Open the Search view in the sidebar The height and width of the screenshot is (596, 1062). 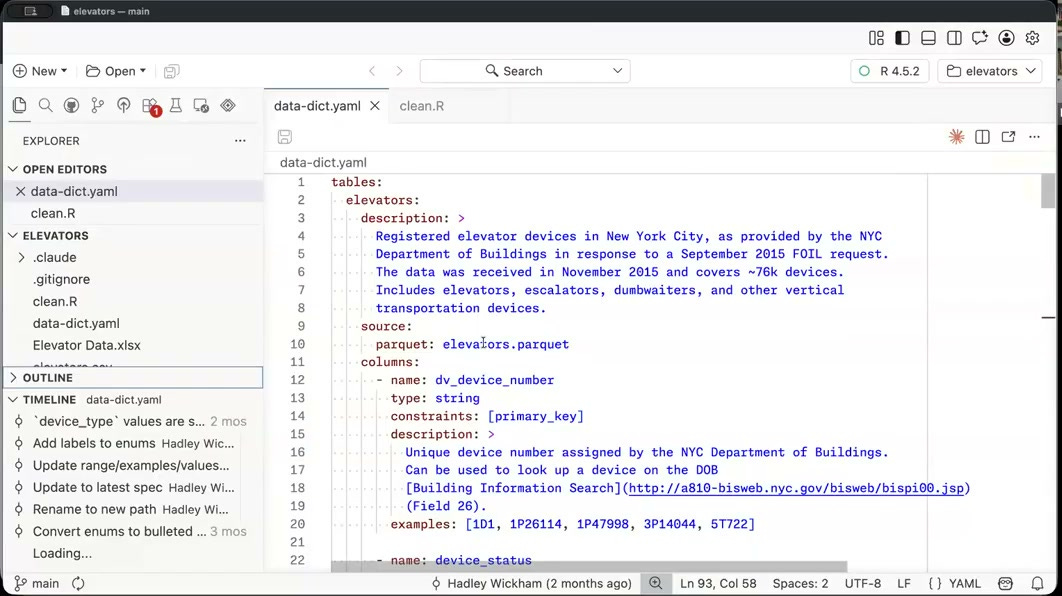pyautogui.click(x=45, y=105)
